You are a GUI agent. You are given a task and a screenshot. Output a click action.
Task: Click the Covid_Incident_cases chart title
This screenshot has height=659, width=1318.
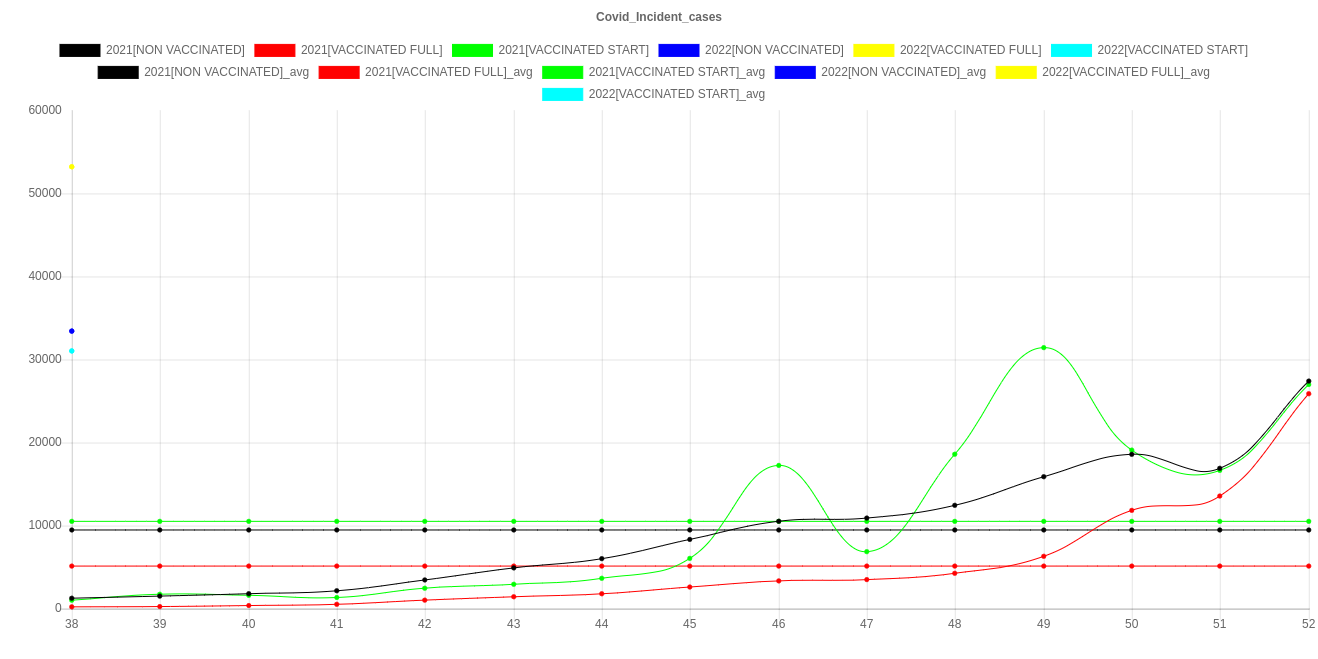[x=659, y=17]
